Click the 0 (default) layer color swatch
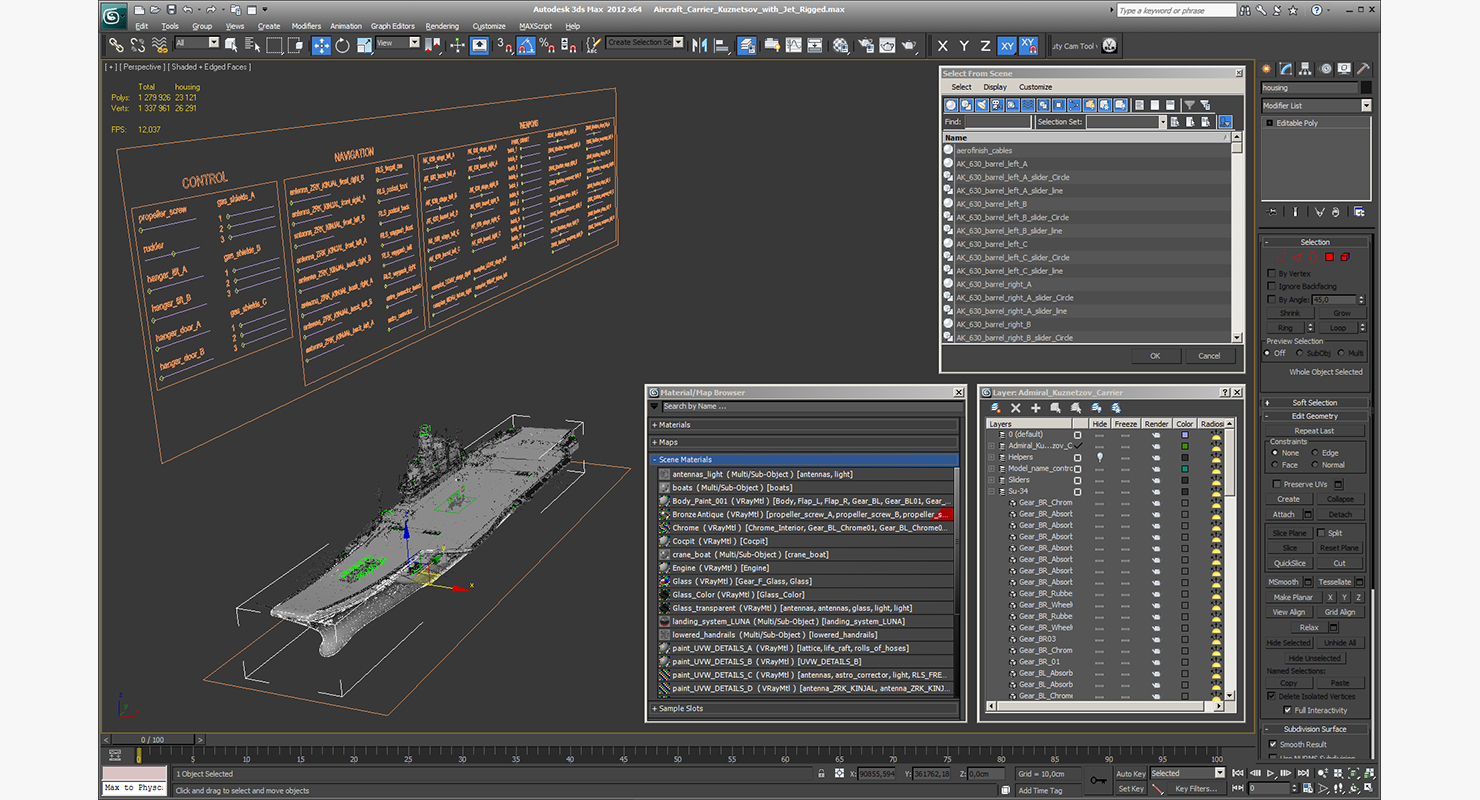This screenshot has width=1480, height=800. pos(1185,435)
